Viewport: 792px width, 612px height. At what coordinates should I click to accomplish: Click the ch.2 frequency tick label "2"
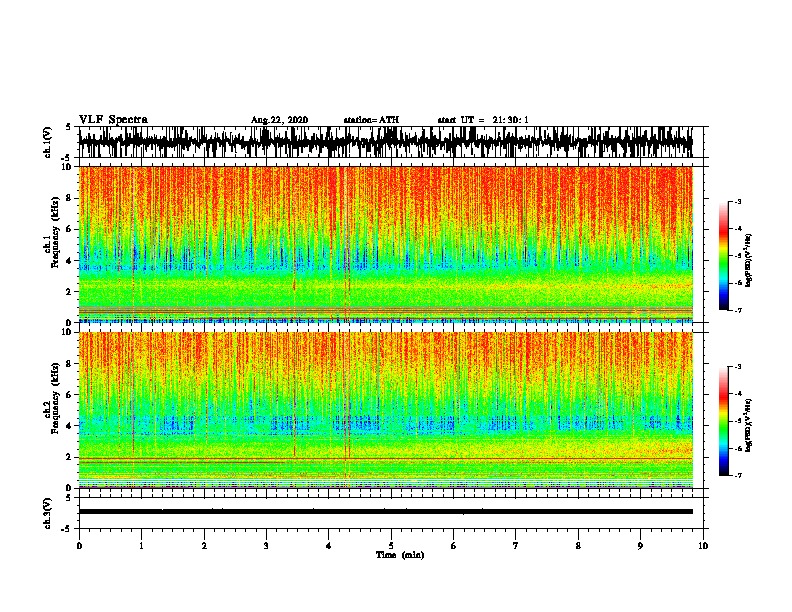pyautogui.click(x=70, y=457)
